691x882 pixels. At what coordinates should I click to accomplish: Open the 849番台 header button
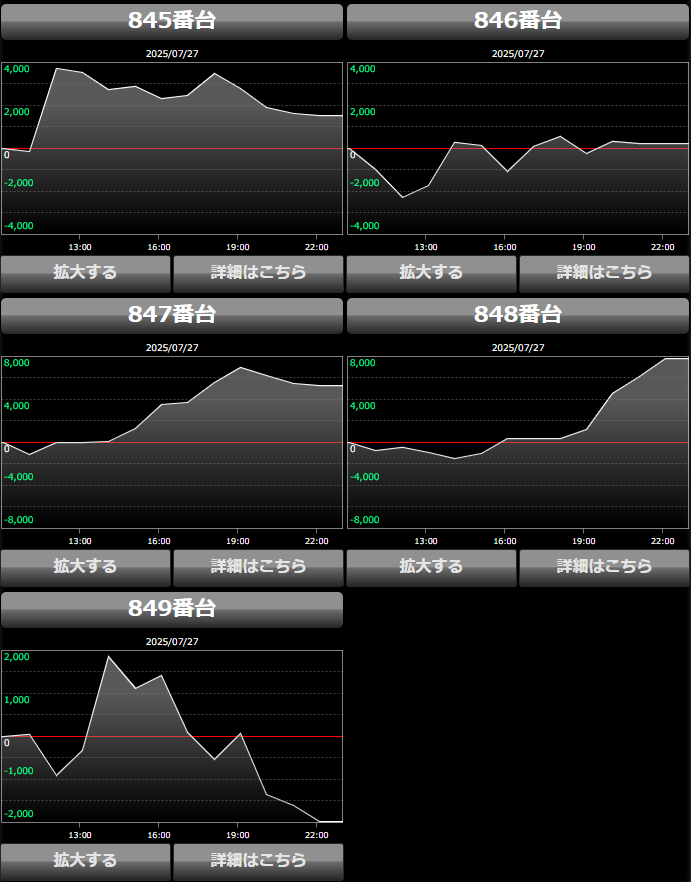[172, 610]
